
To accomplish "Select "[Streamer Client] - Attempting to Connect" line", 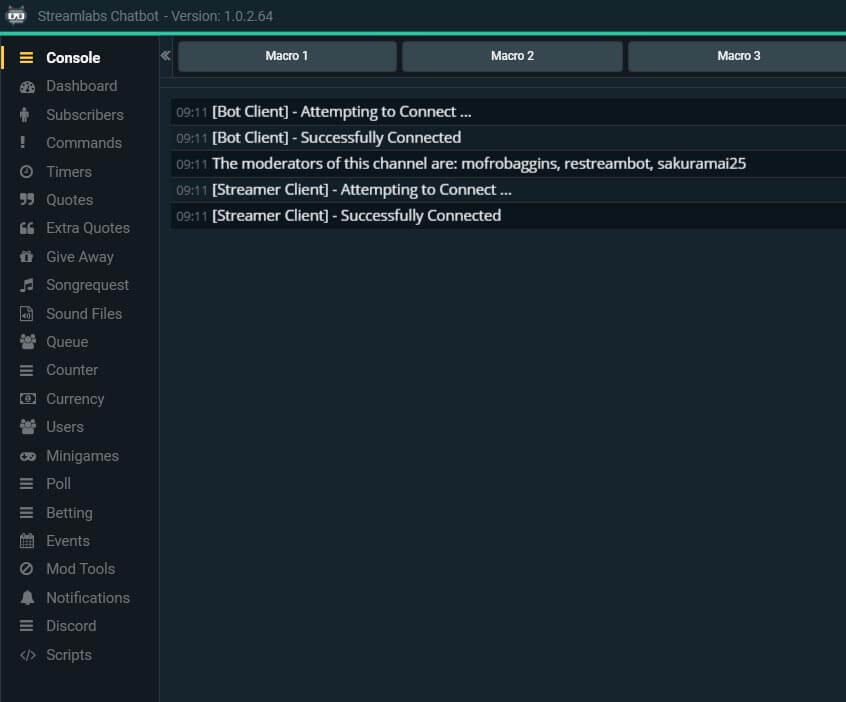I will [508, 190].
